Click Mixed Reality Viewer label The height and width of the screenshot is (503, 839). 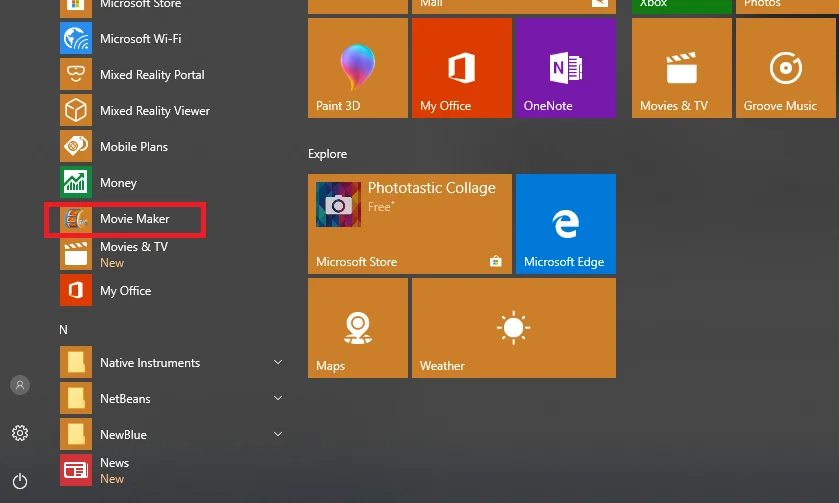155,111
